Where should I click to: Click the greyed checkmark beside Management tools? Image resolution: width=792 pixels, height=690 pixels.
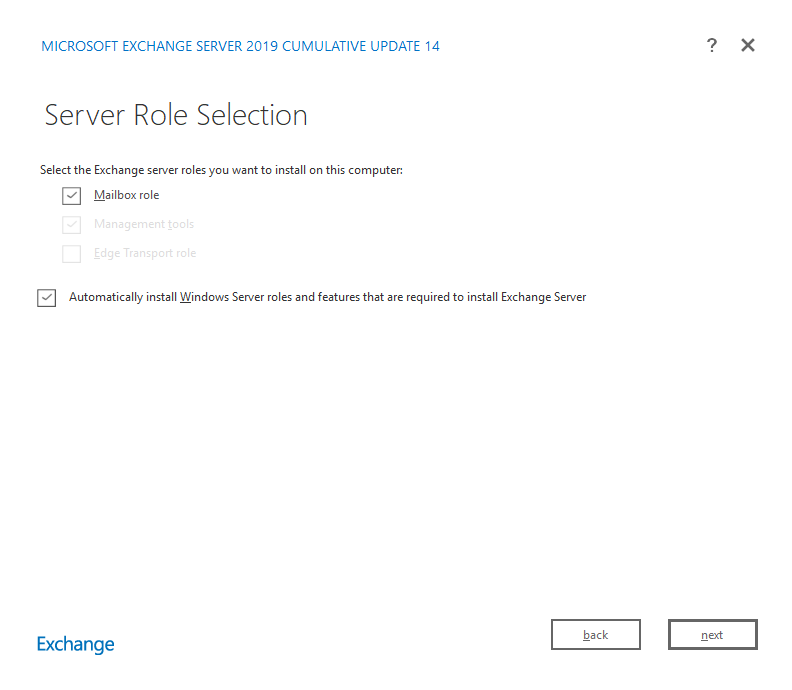[x=71, y=225]
